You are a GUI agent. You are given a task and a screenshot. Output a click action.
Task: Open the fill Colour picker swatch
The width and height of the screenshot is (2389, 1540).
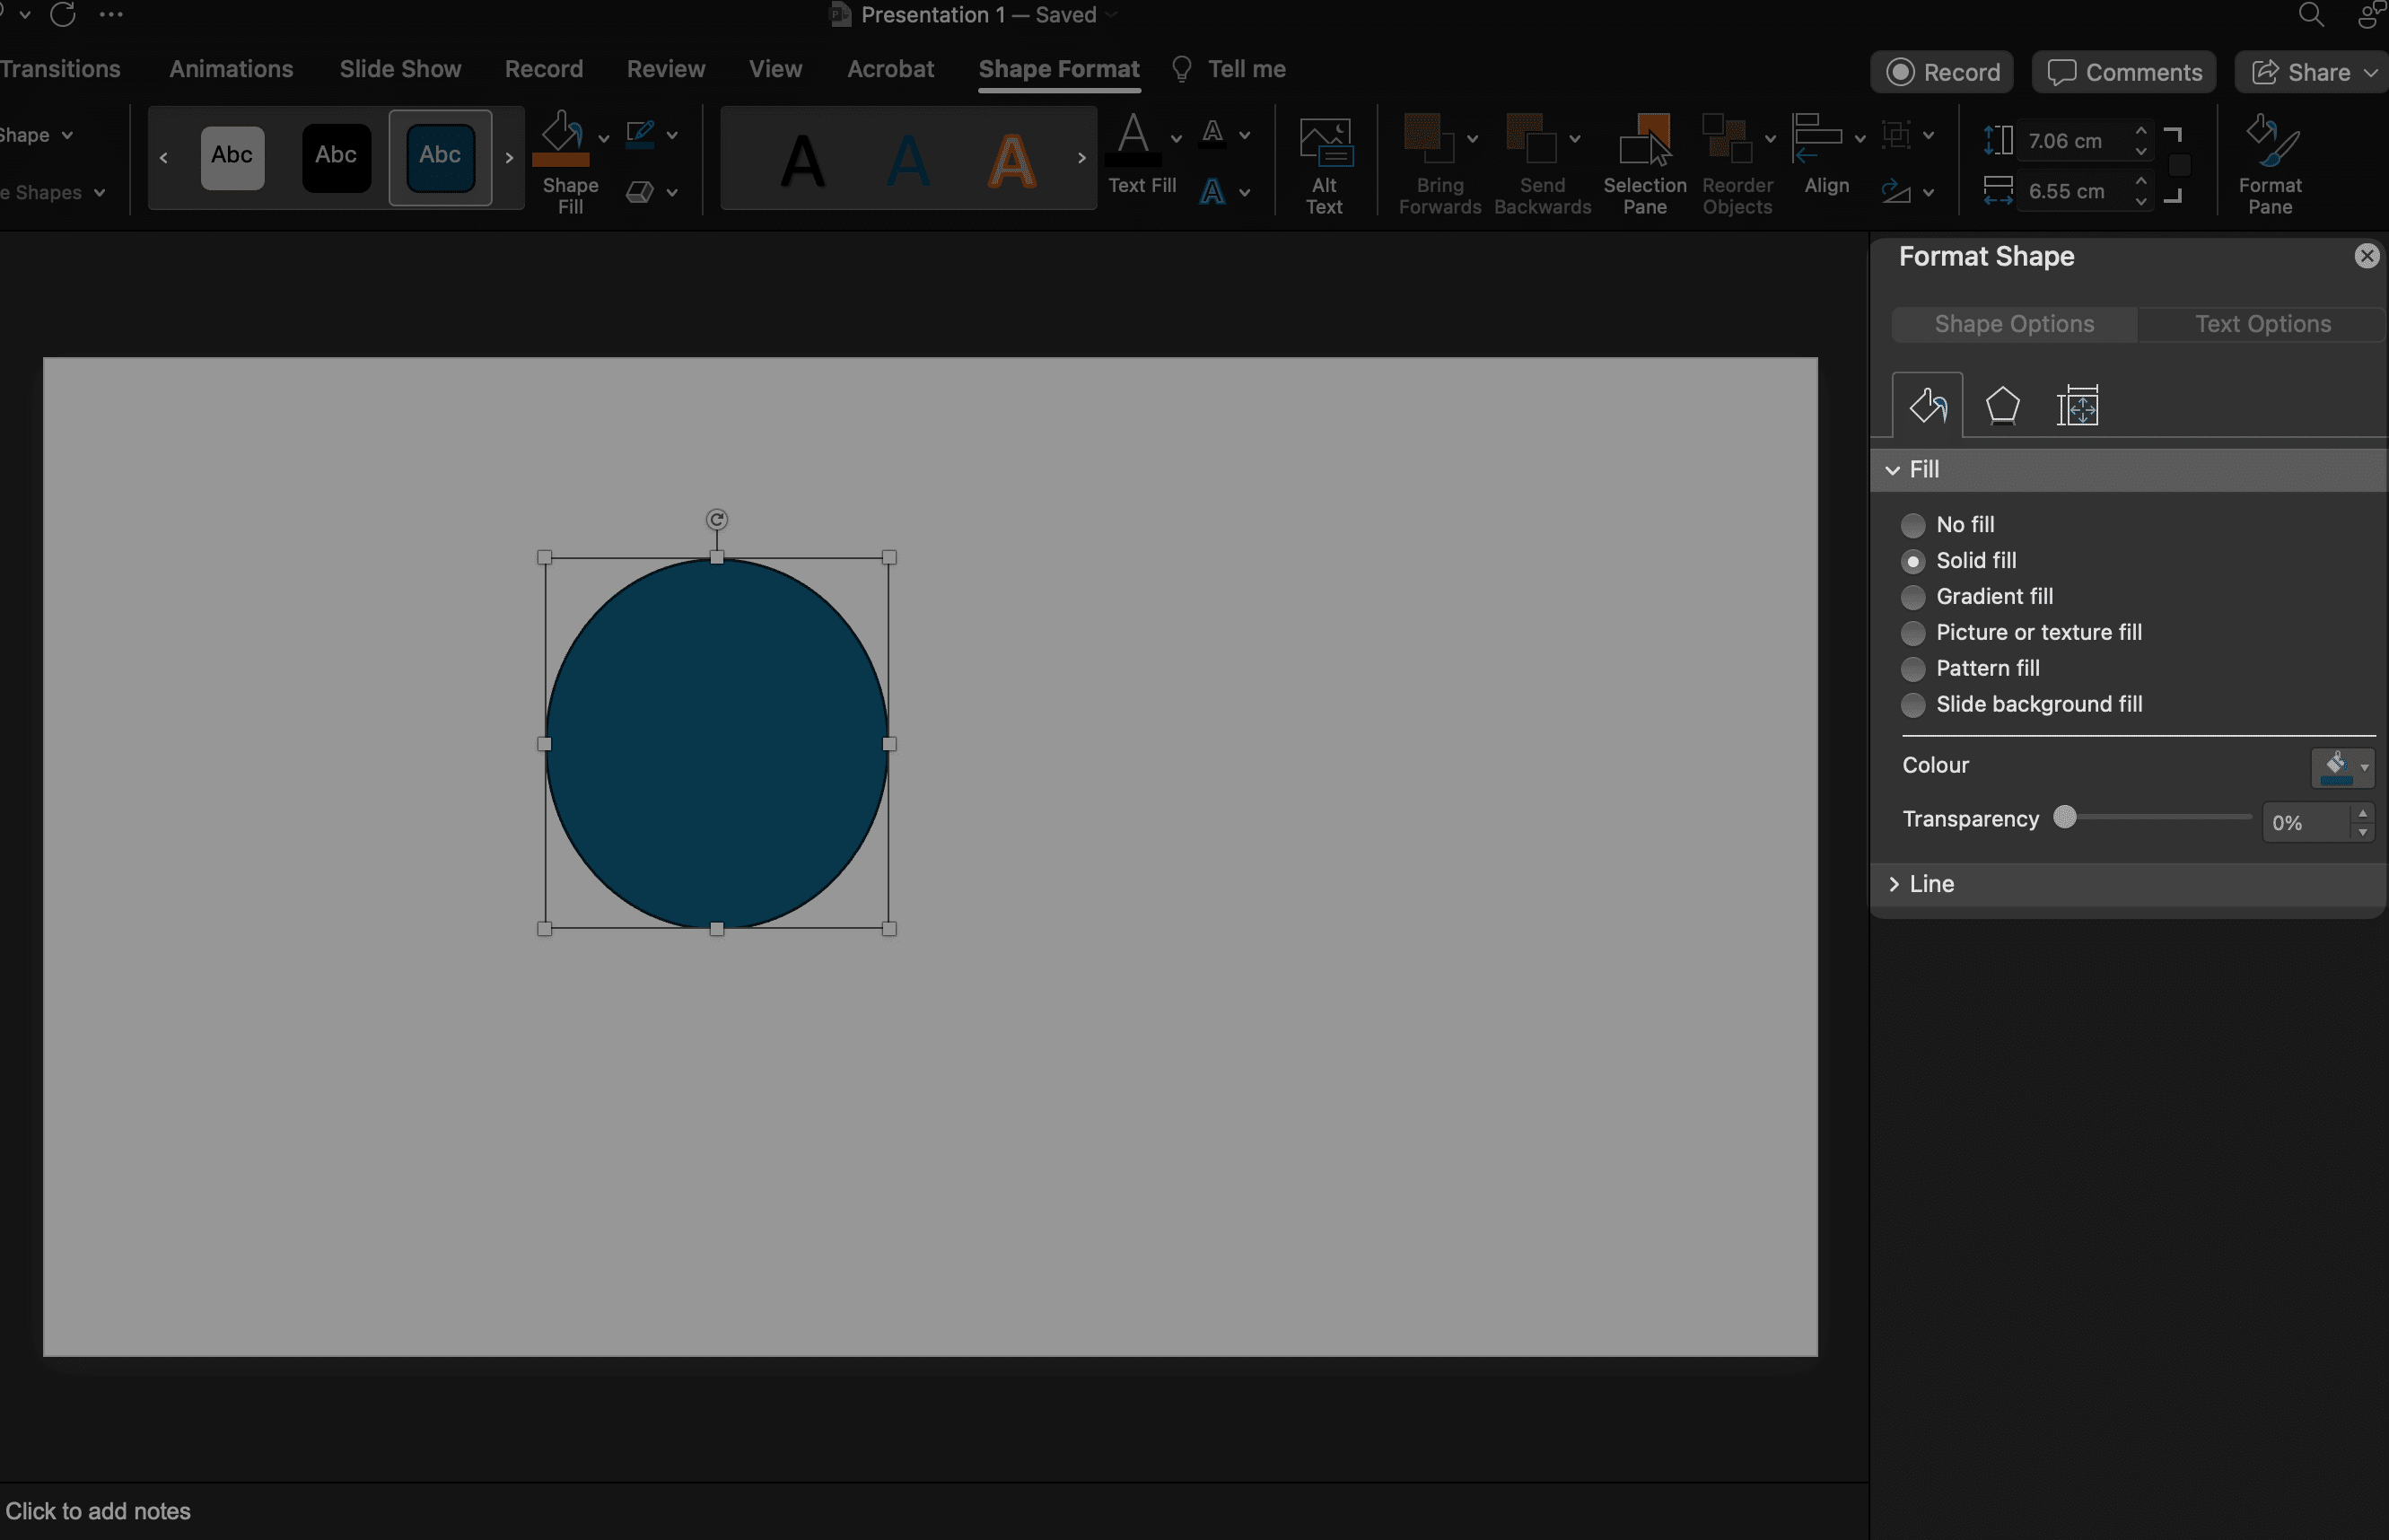[2342, 767]
